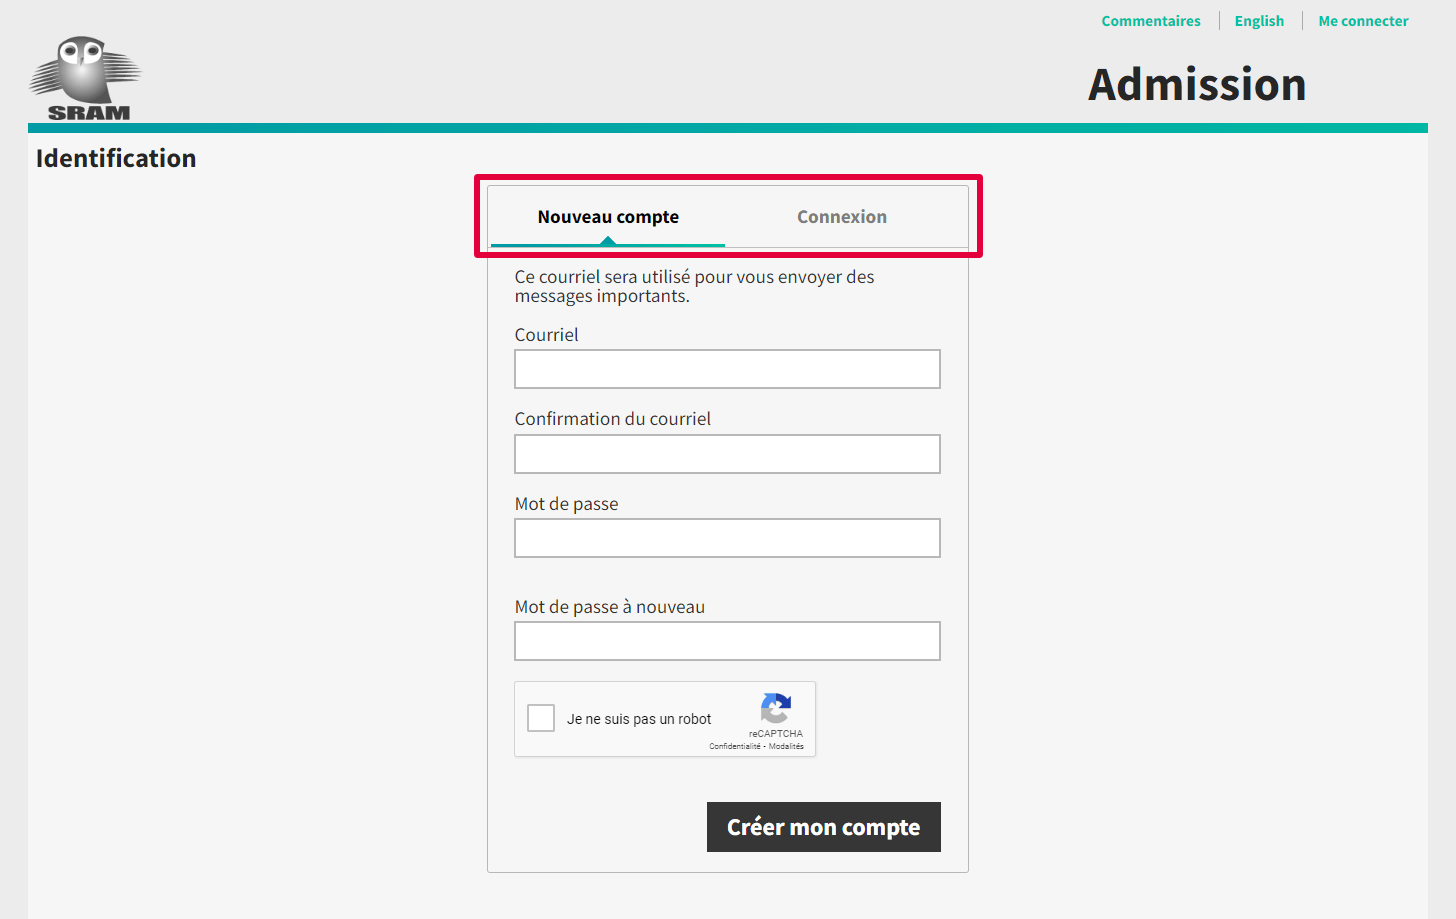Switch language to English
The height and width of the screenshot is (919, 1456).
1259,21
